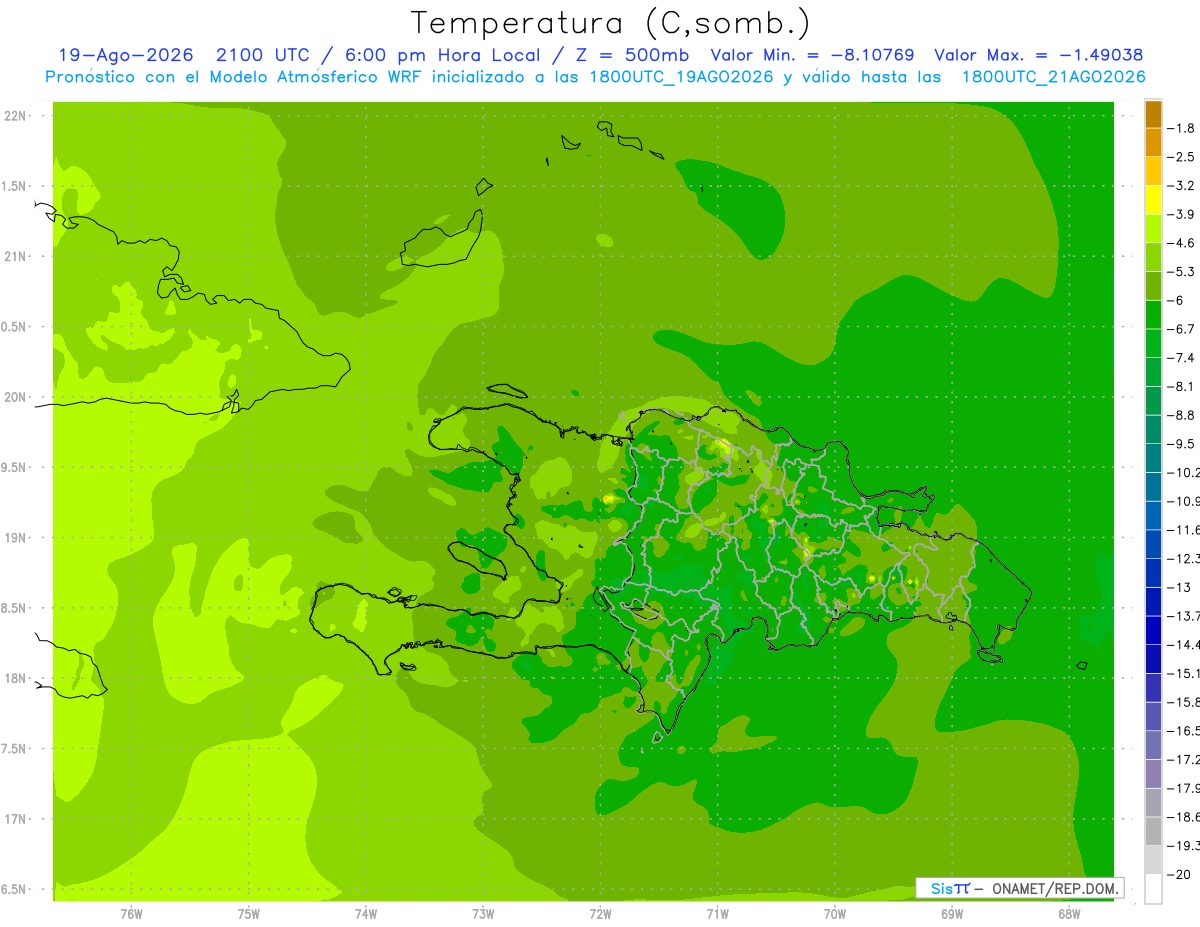
Task: Click the 73W longitude label
Action: 483,914
